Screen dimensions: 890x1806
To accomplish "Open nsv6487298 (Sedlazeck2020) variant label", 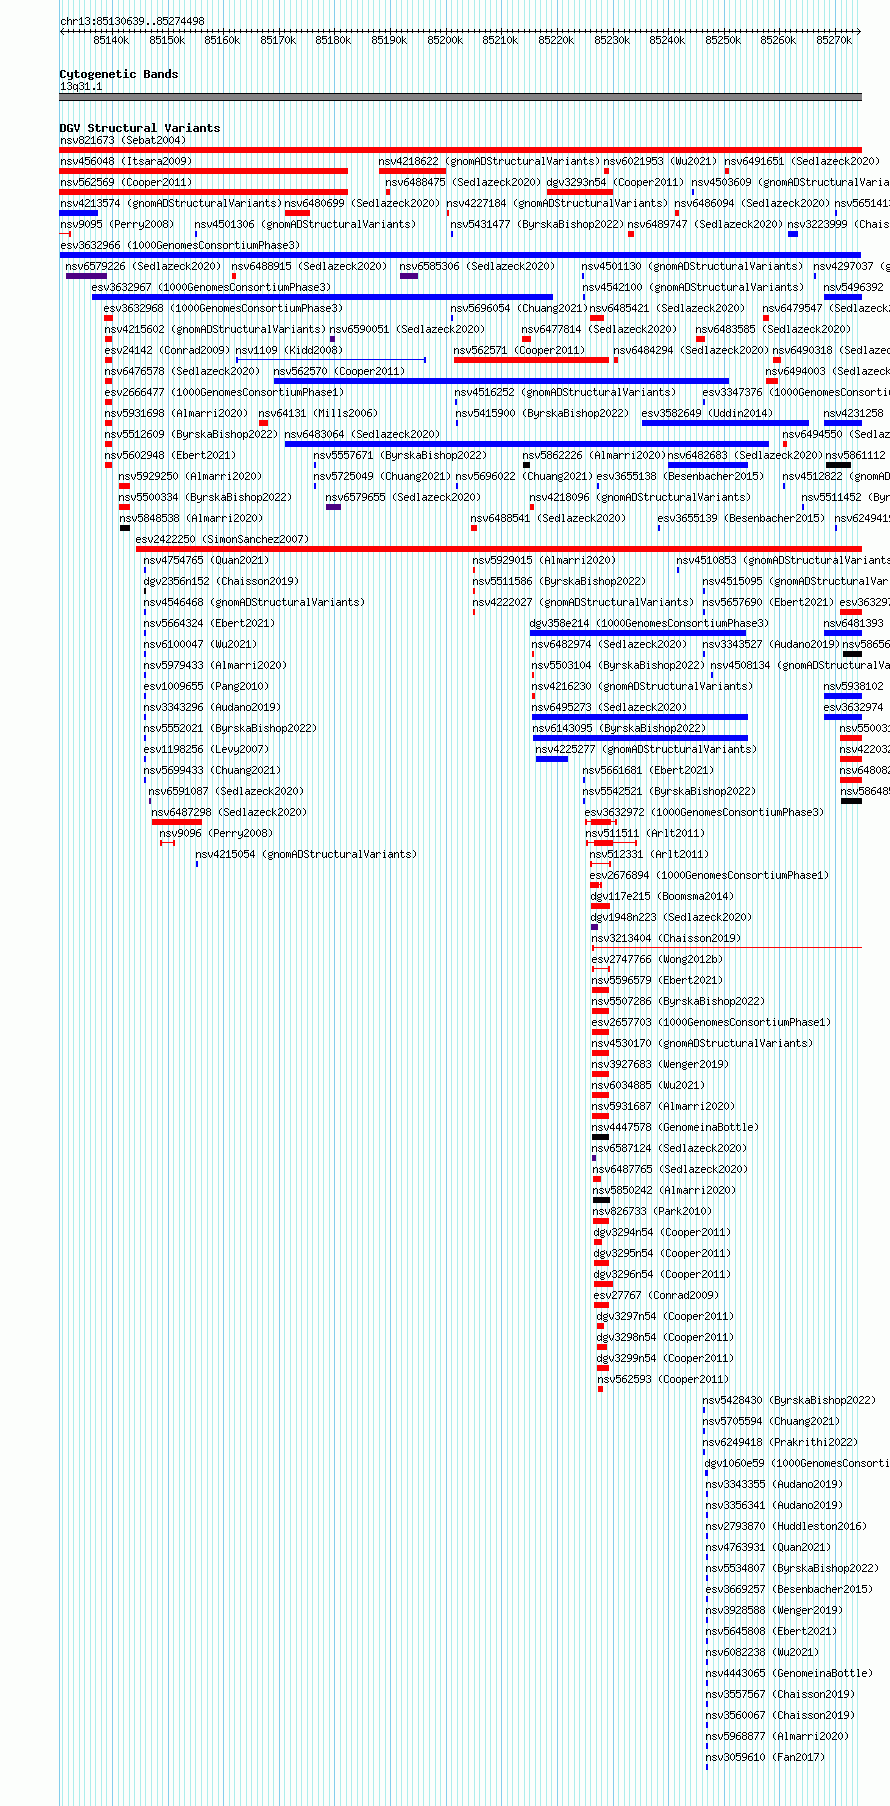I will tap(229, 812).
